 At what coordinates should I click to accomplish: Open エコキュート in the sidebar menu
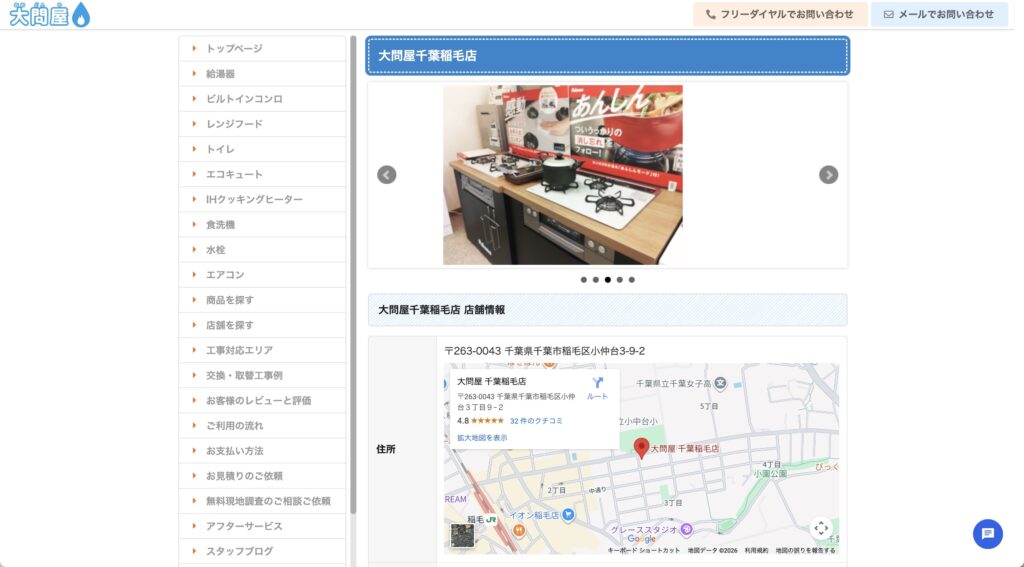coord(234,174)
